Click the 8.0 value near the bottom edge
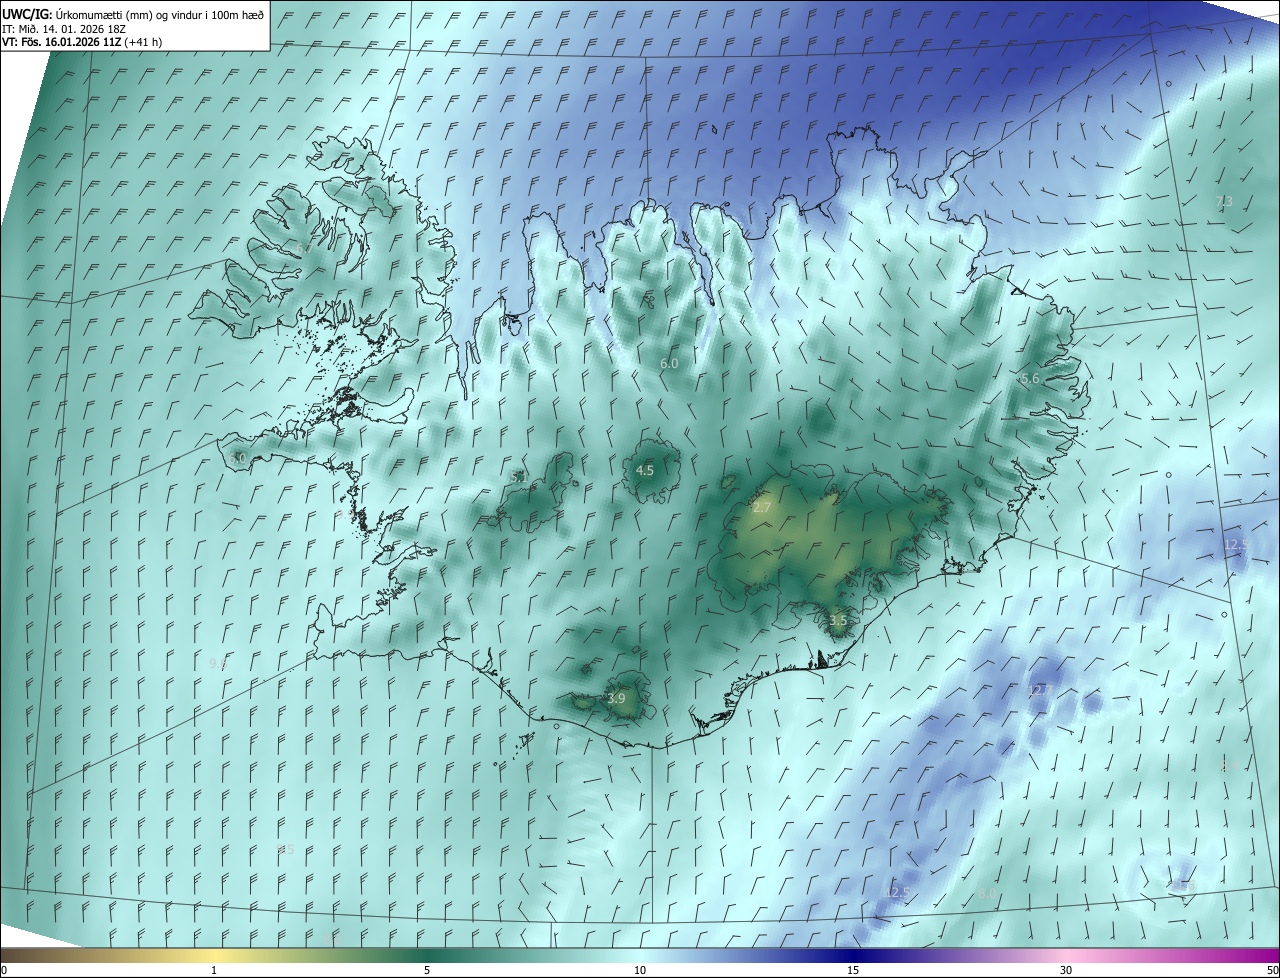 tap(987, 893)
